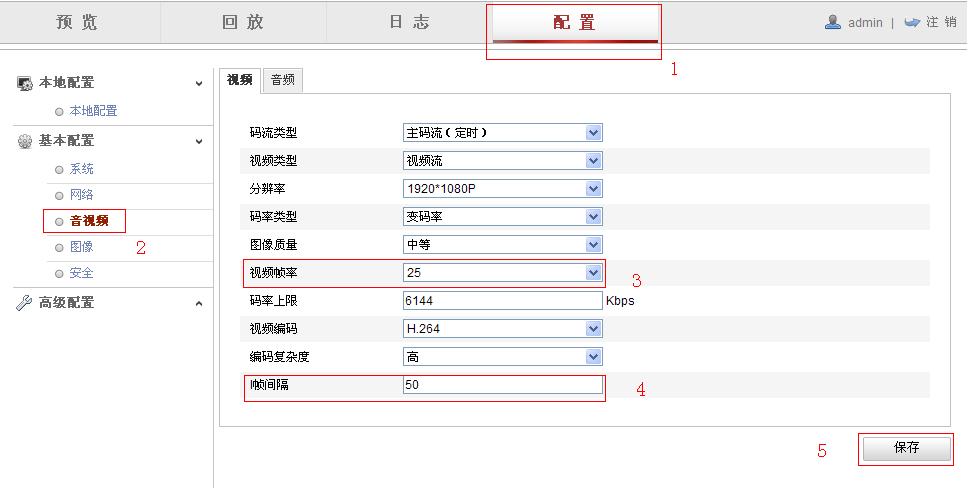Switch to the 音频 tab
This screenshot has width=967, height=488.
tap(282, 80)
